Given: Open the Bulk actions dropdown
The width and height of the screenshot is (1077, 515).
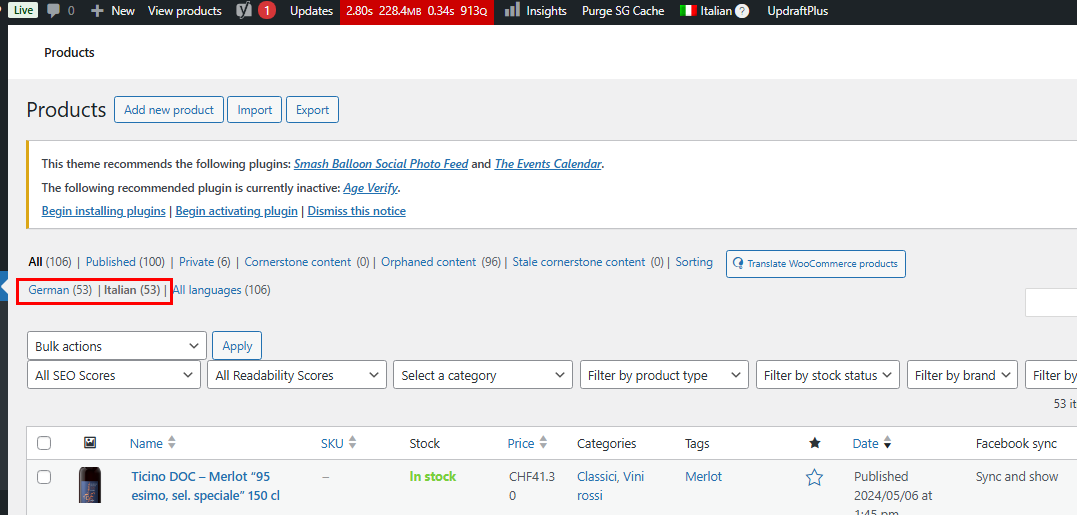Looking at the screenshot, I should click(117, 346).
